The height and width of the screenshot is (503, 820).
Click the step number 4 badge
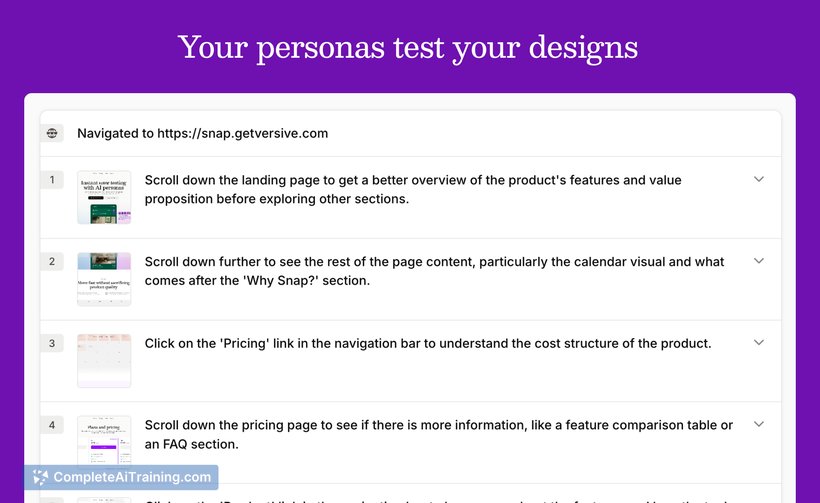[52, 425]
